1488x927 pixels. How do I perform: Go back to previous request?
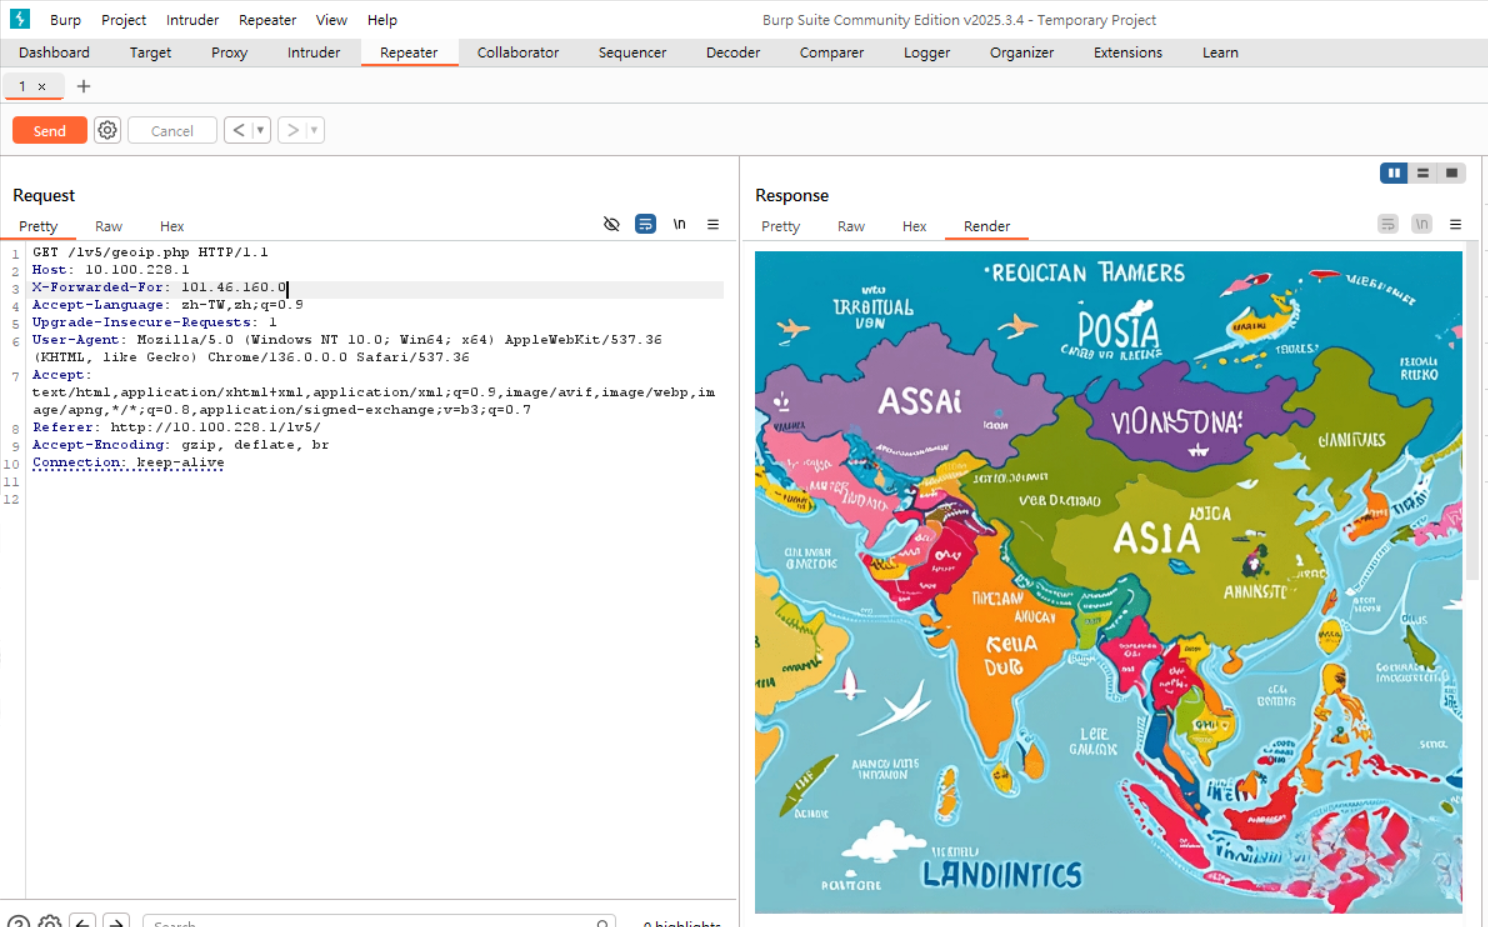click(x=238, y=130)
